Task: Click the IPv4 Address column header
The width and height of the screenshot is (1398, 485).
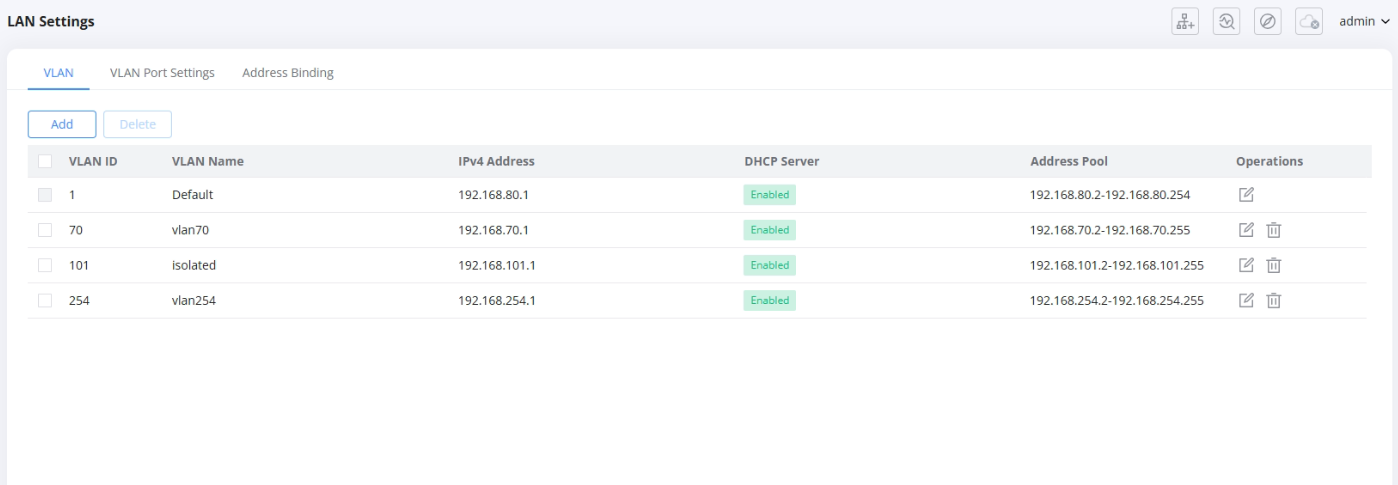Action: [x=496, y=161]
